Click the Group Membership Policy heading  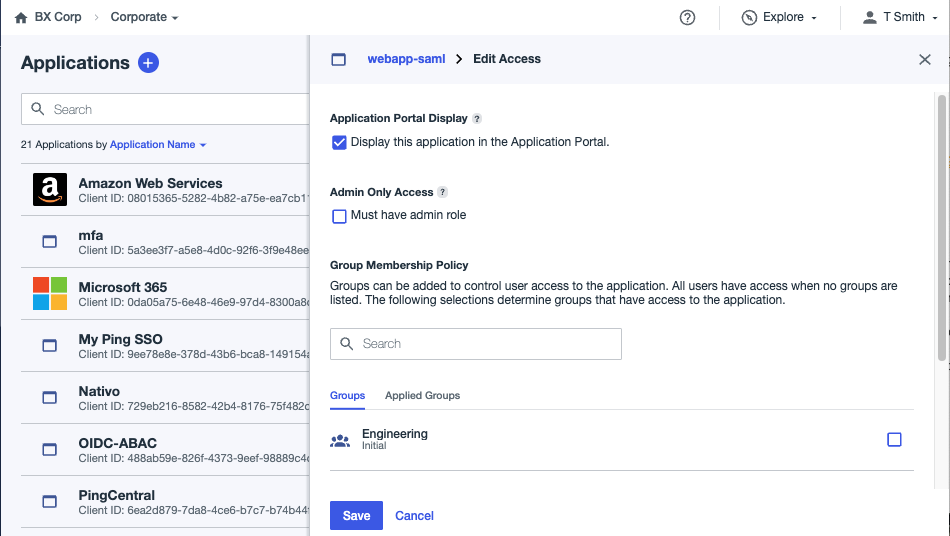(399, 265)
